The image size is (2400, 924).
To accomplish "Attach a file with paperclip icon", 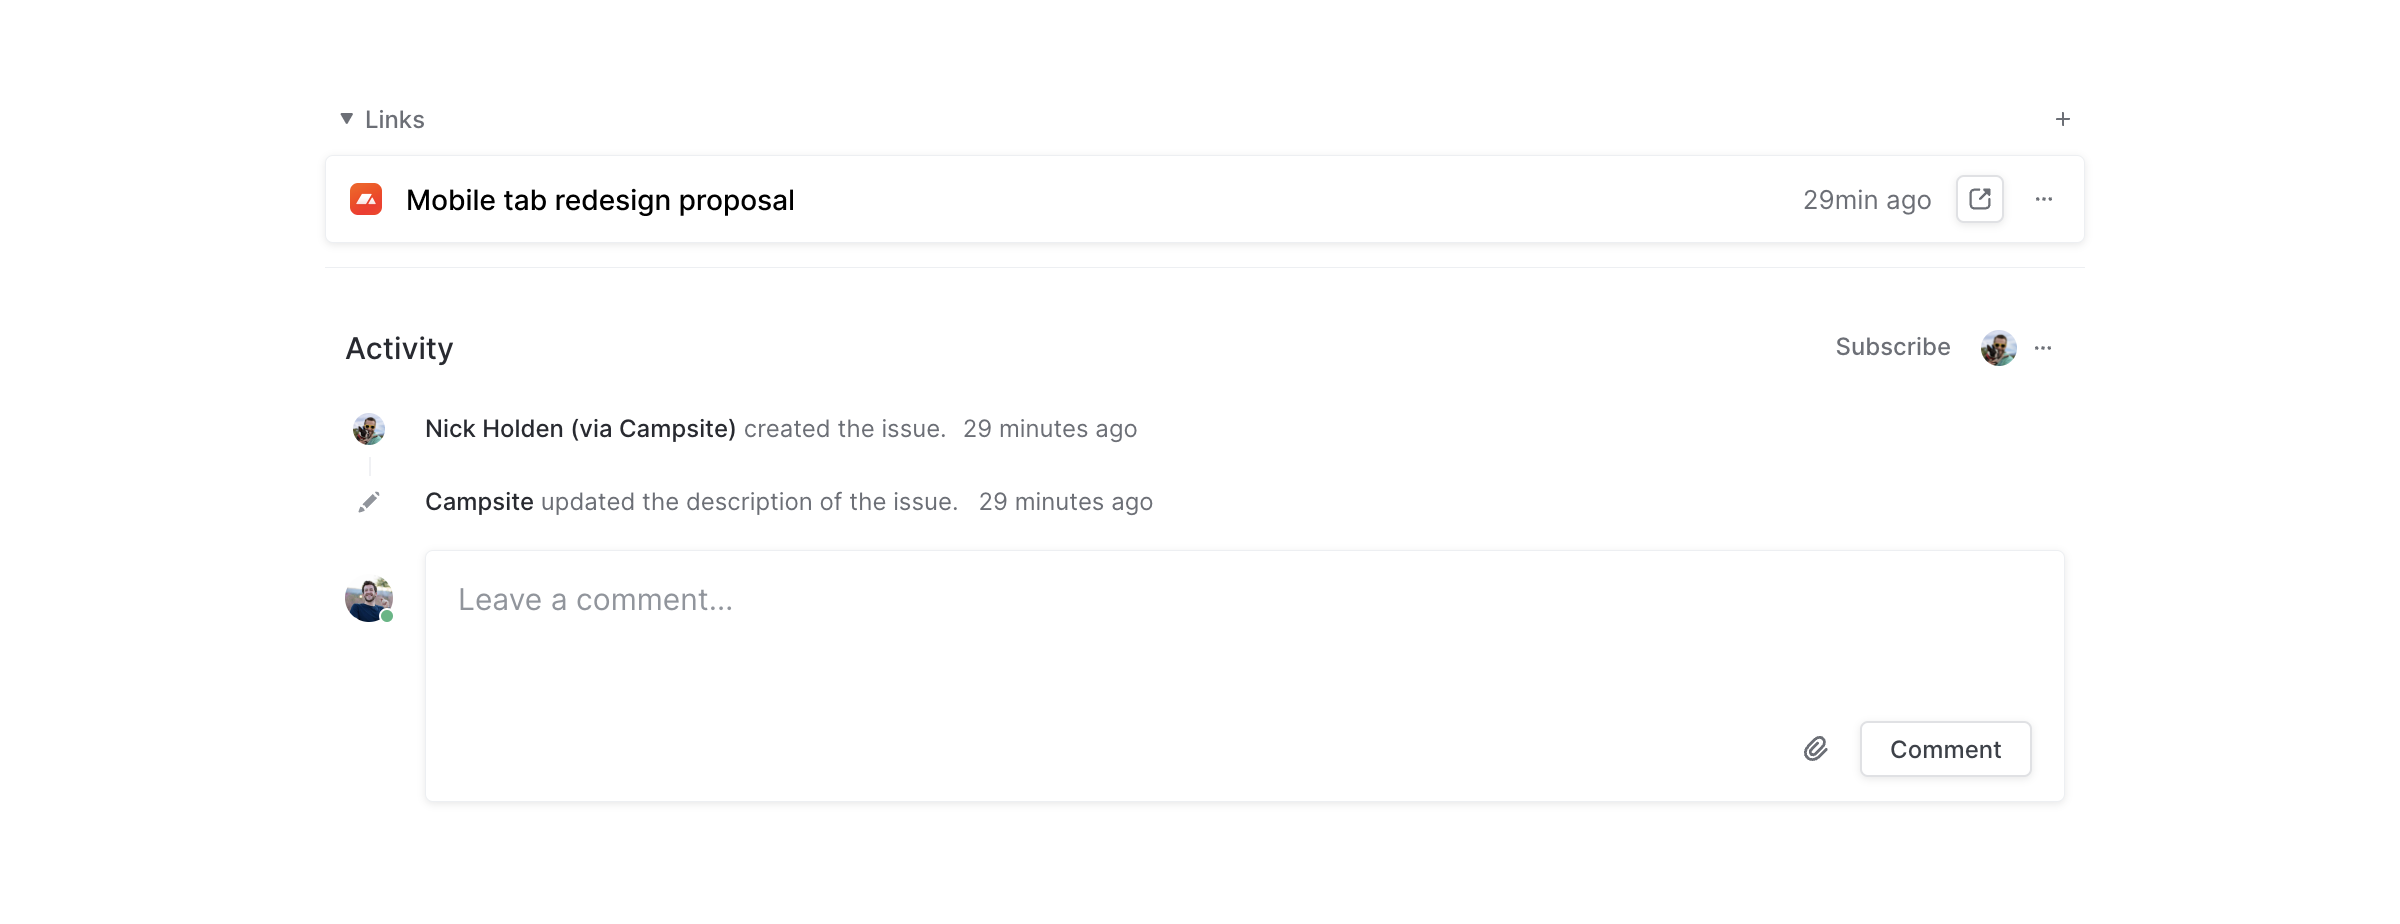I will pyautogui.click(x=1815, y=749).
